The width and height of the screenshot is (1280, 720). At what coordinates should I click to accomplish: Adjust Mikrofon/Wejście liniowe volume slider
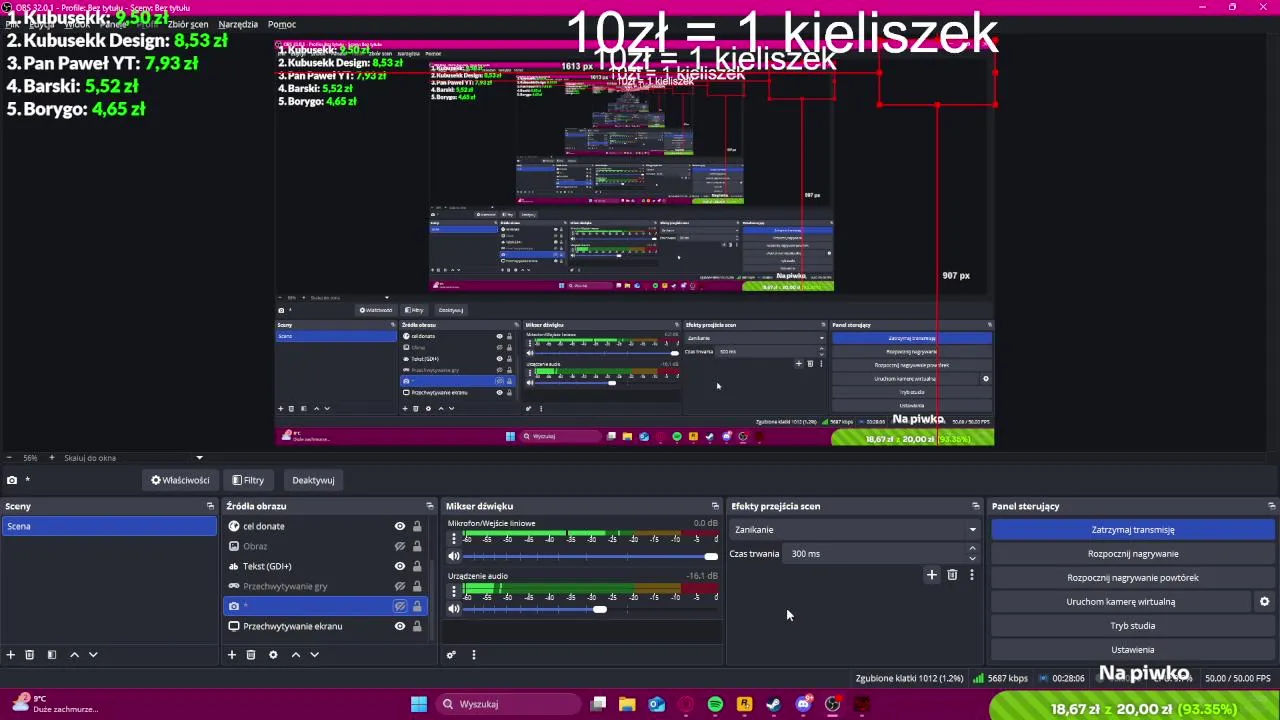click(591, 556)
